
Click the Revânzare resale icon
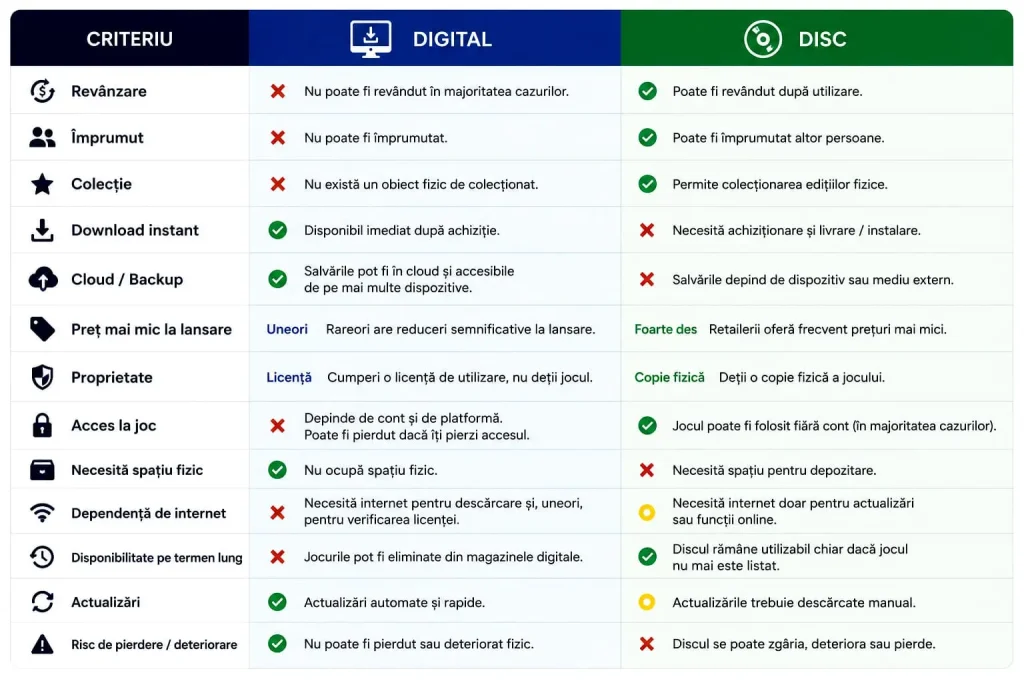pyautogui.click(x=42, y=91)
